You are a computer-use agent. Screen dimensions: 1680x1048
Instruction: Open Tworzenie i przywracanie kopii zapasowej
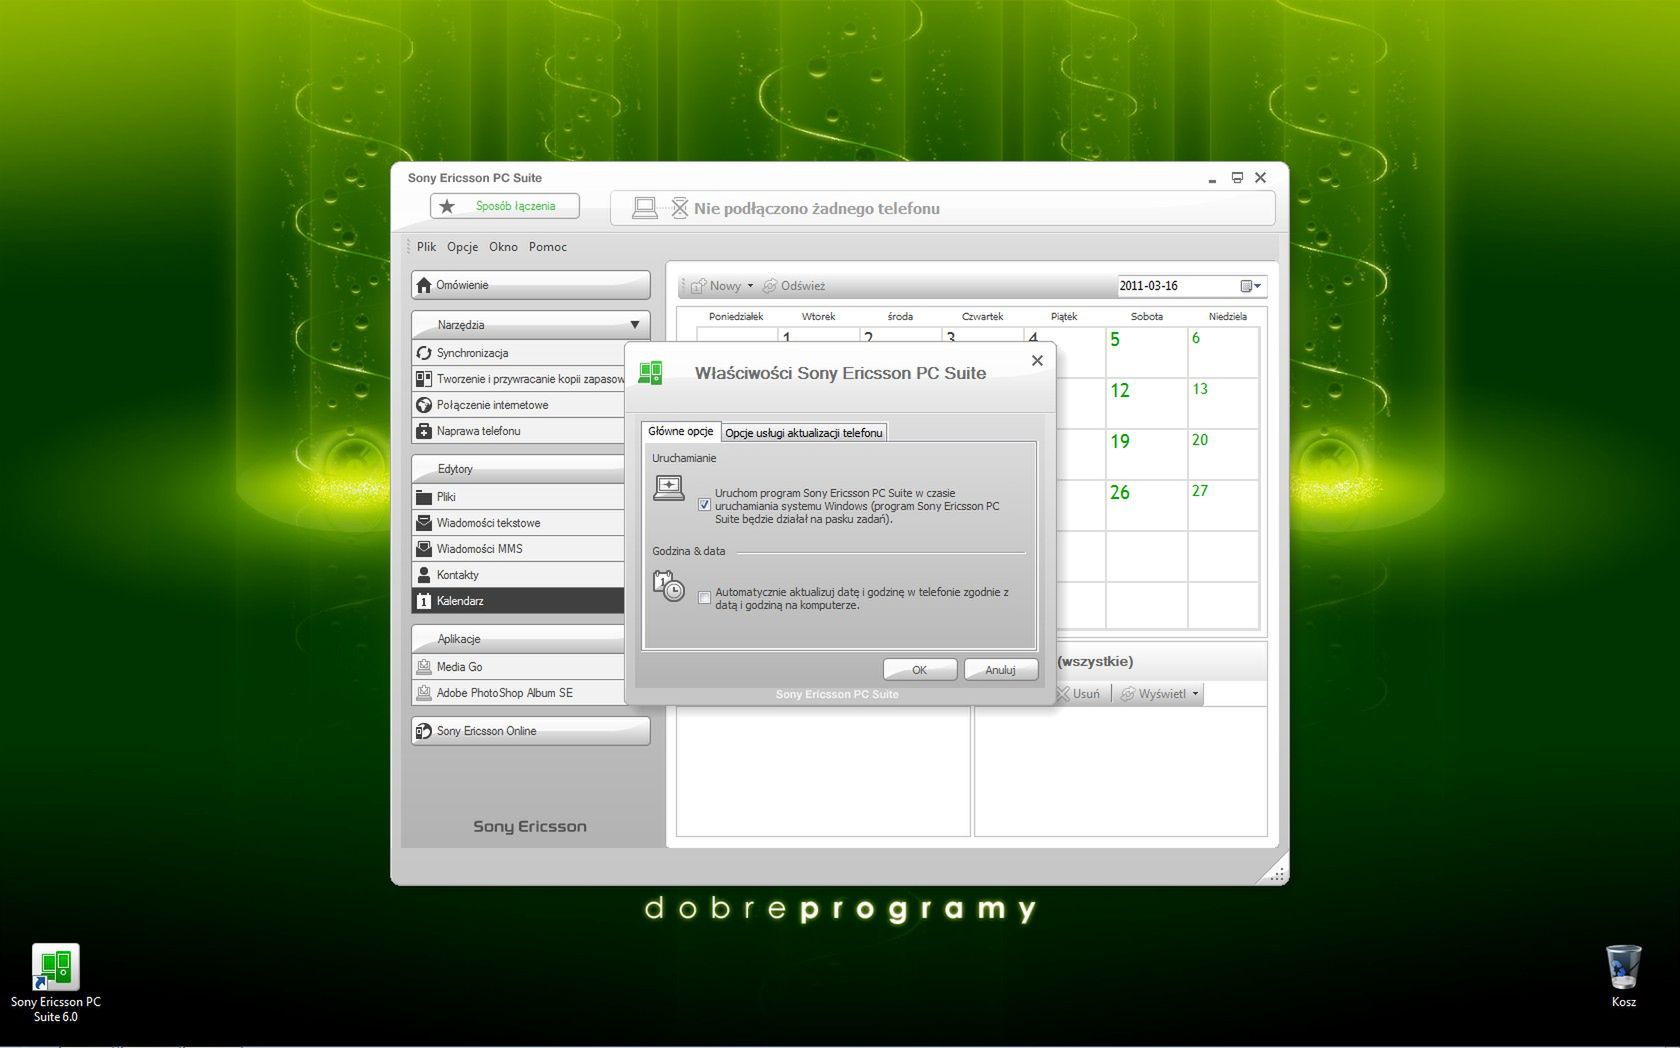pyautogui.click(x=518, y=379)
